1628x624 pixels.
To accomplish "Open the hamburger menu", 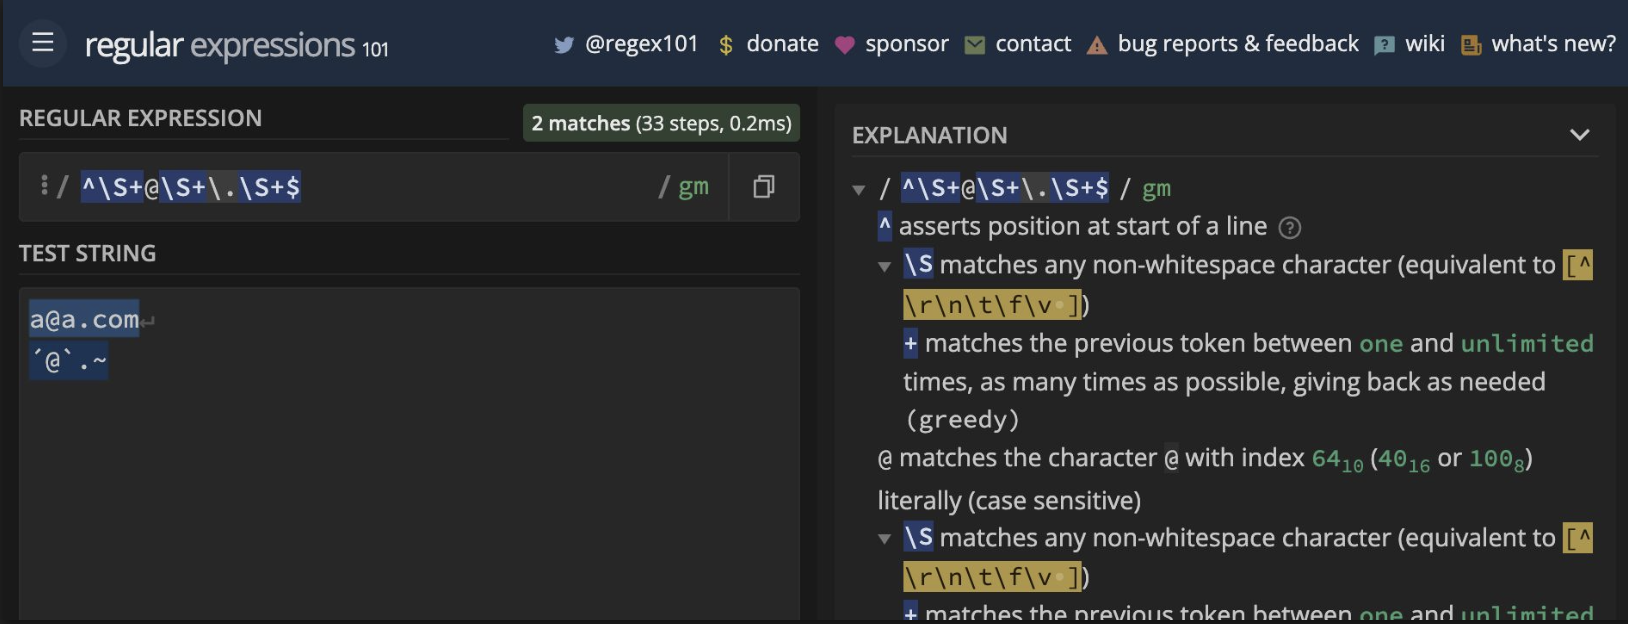I will click(x=42, y=42).
